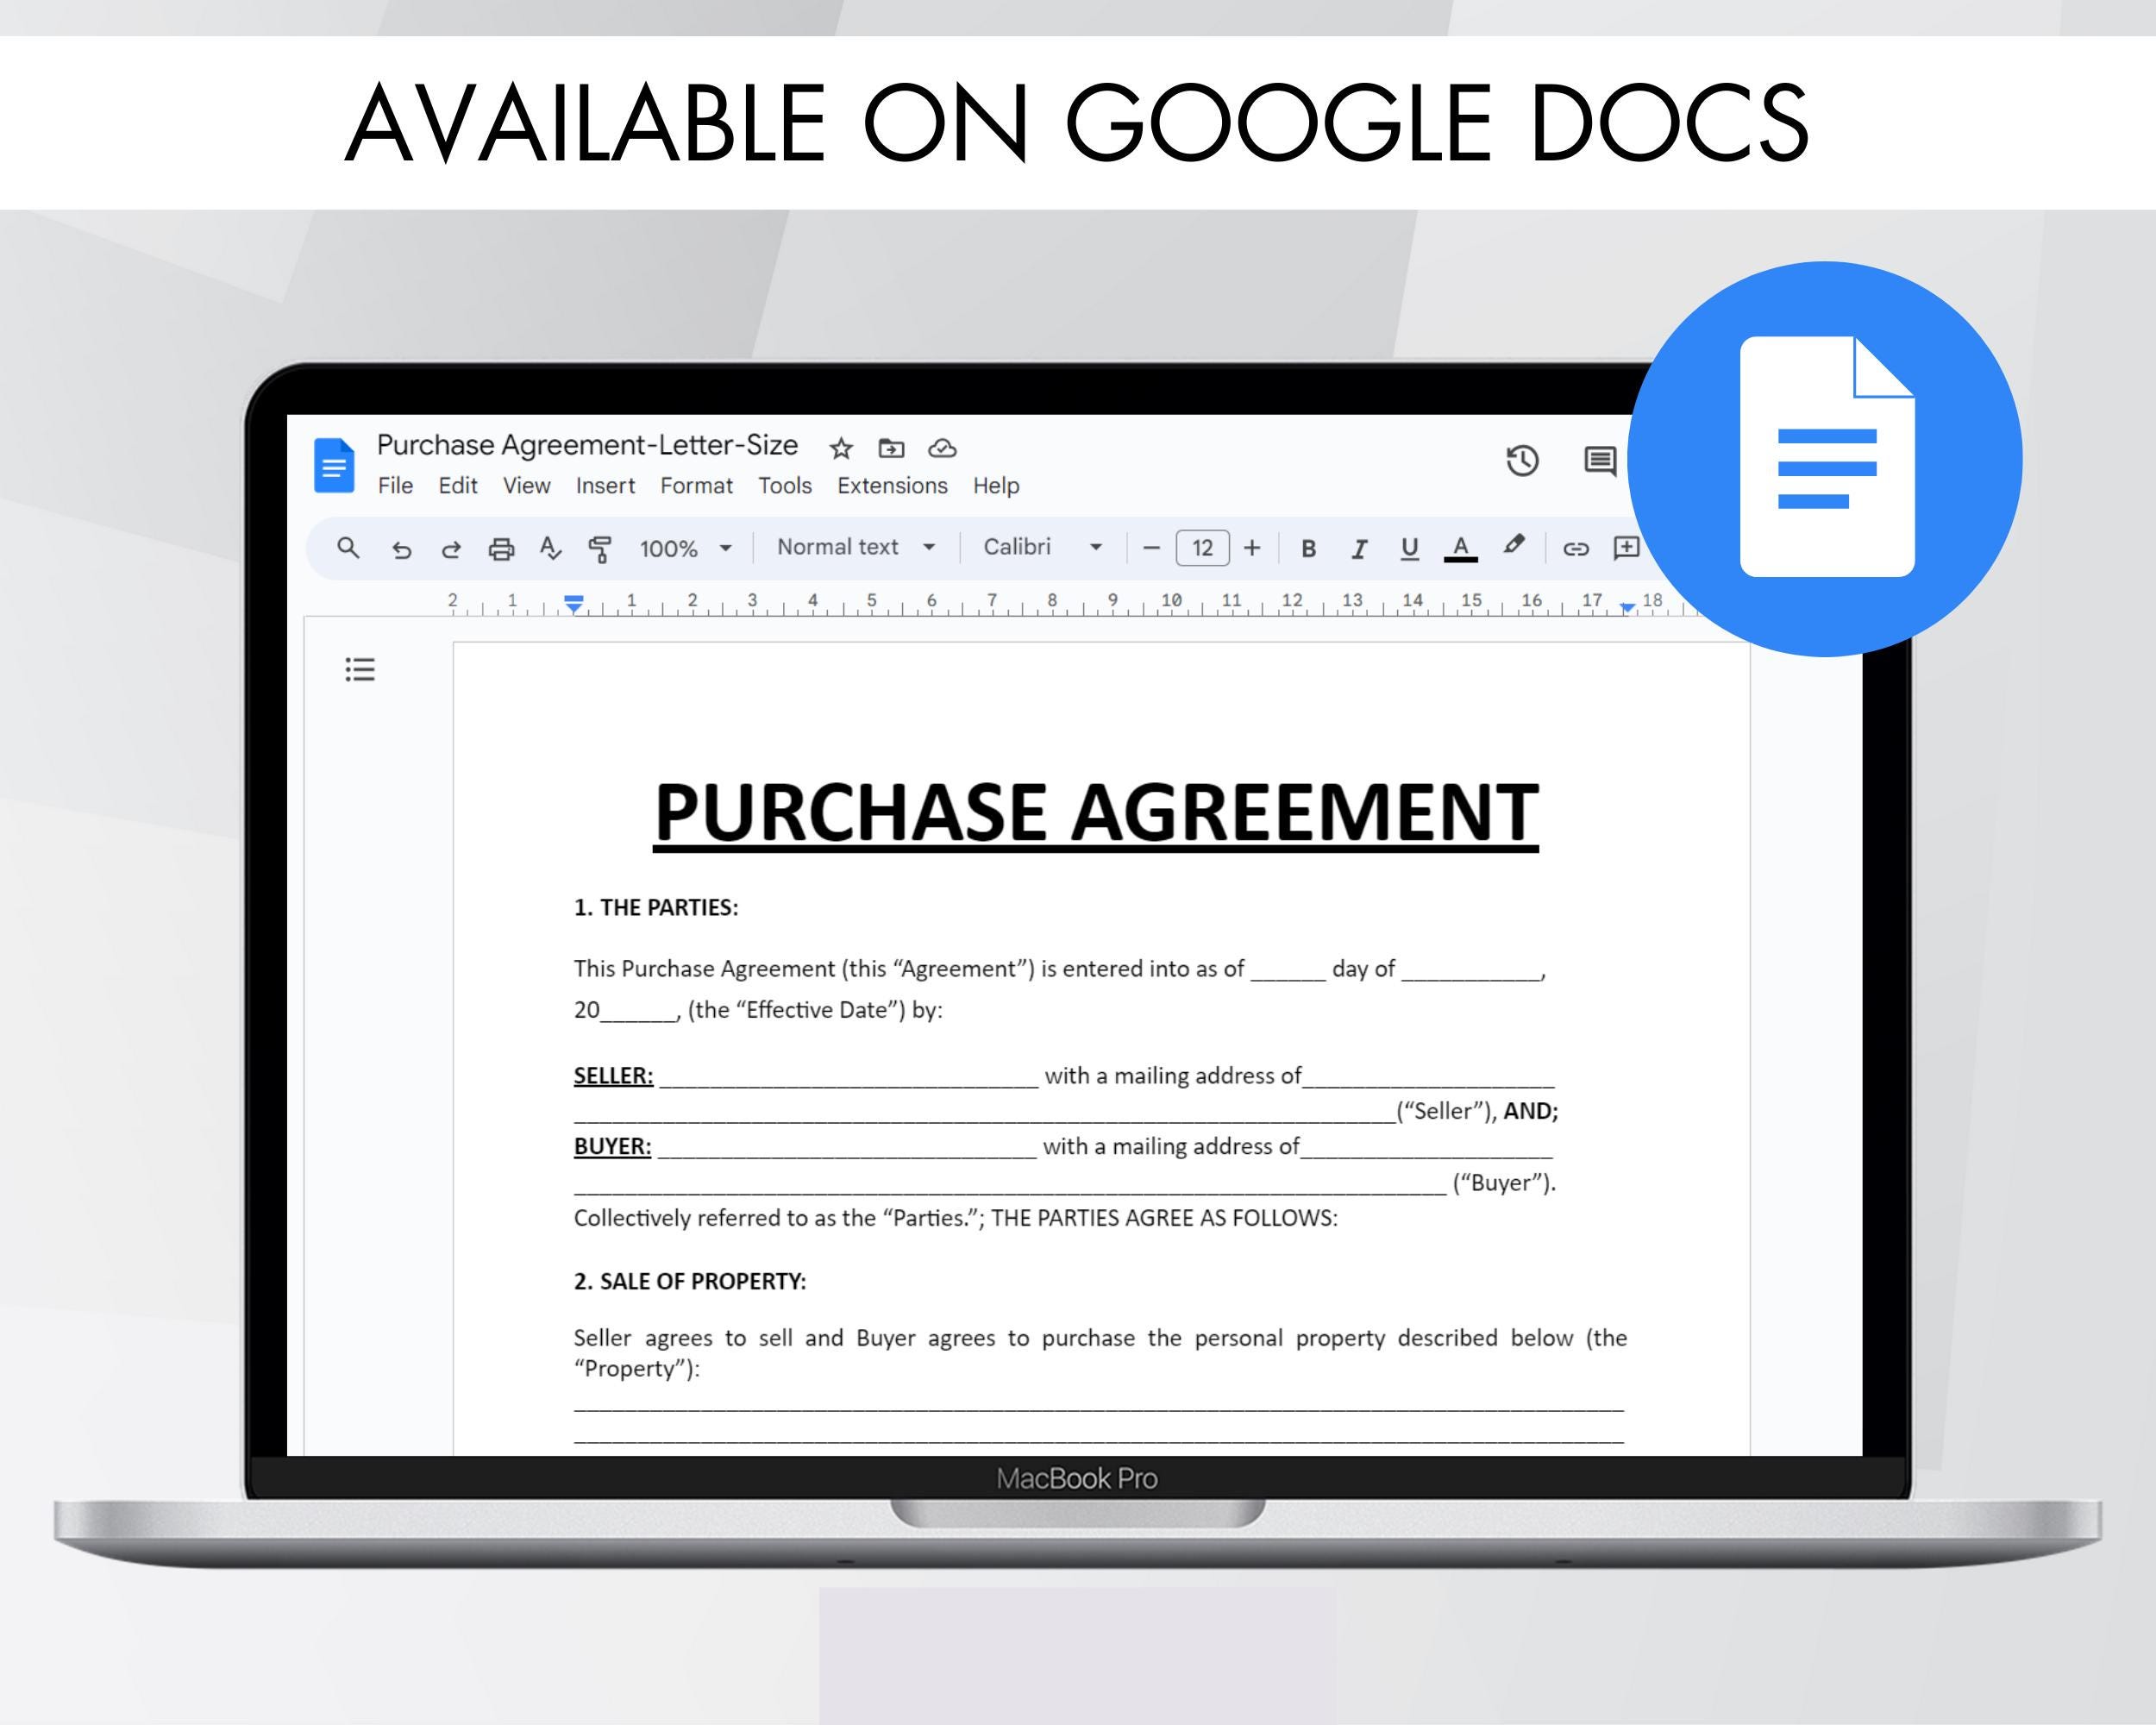Screen dimensions: 2156x1725
Task: Open the Calibri font dropdown
Action: 1043,547
